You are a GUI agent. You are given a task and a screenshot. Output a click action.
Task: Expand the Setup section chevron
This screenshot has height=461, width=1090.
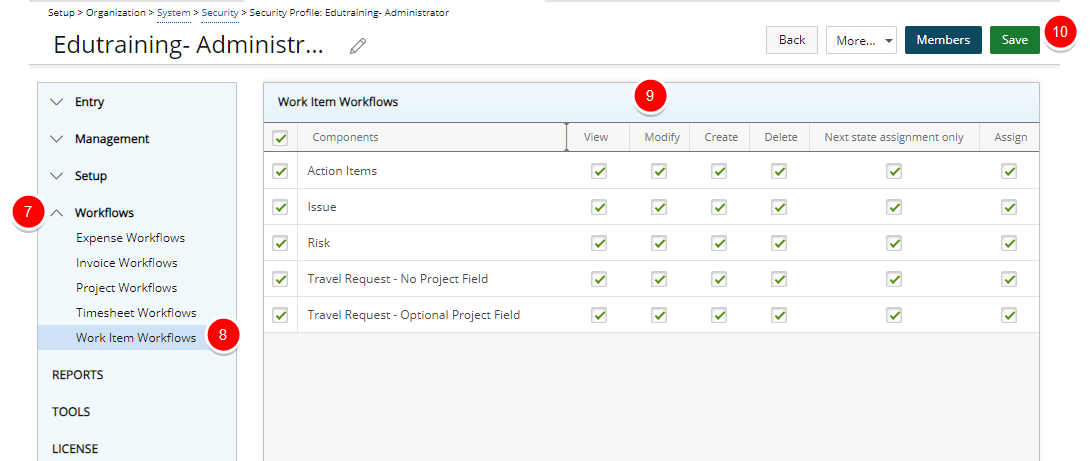57,176
